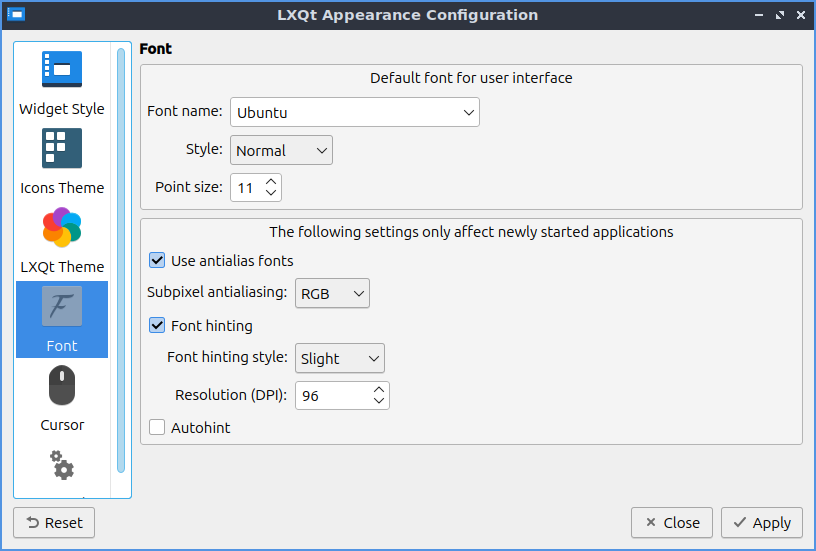
Task: Uncheck the Font hinting checkbox
Action: pos(157,325)
